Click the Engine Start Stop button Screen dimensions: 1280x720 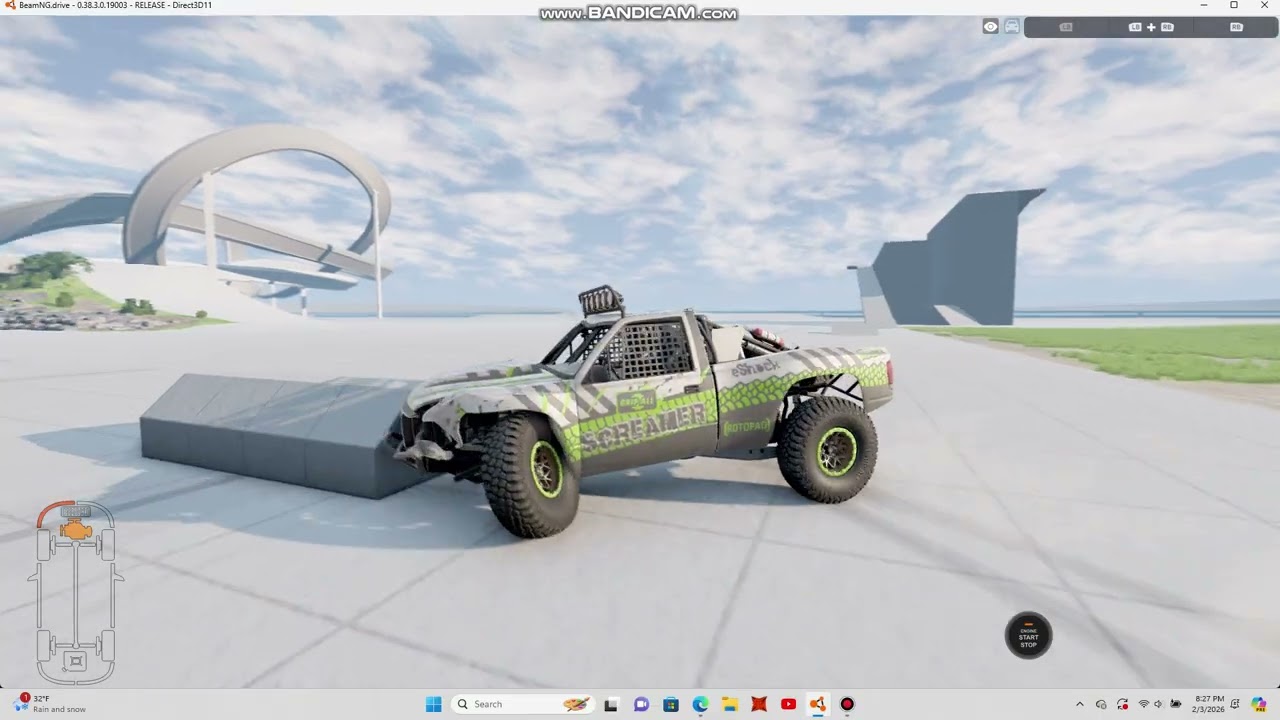pyautogui.click(x=1028, y=636)
